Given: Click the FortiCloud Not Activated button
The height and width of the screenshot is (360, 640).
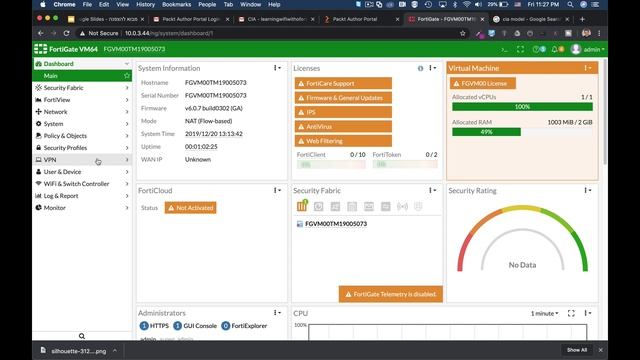Looking at the screenshot, I should 191,208.
